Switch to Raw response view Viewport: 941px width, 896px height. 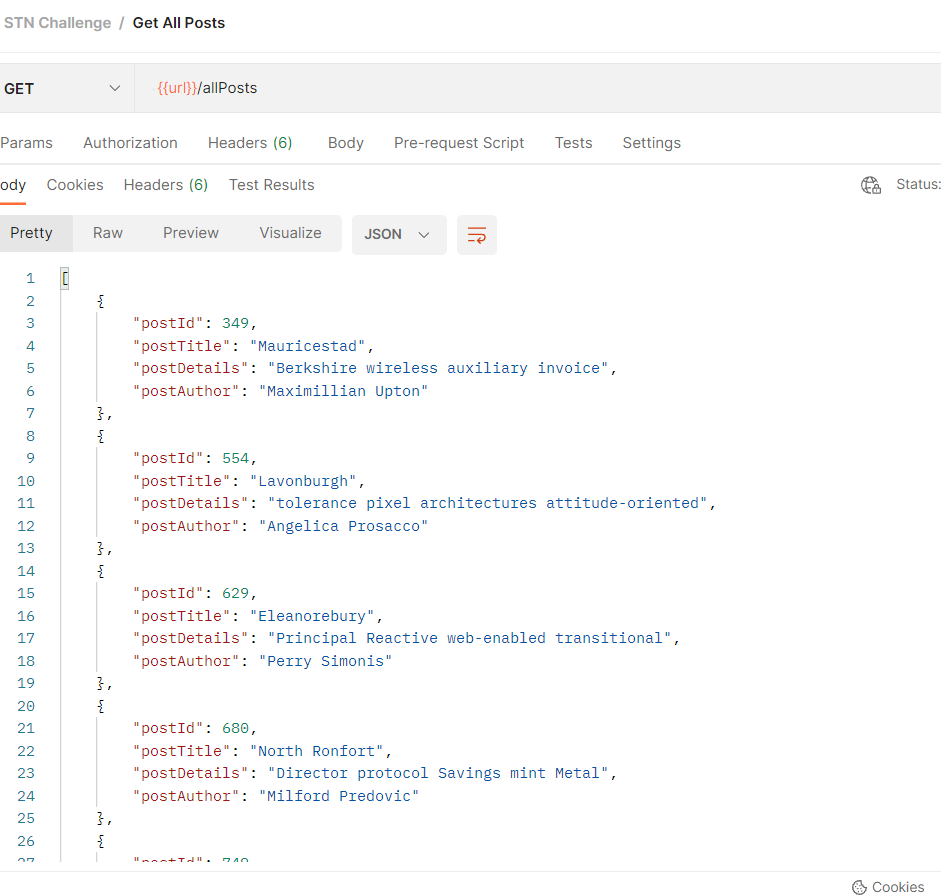(x=107, y=233)
